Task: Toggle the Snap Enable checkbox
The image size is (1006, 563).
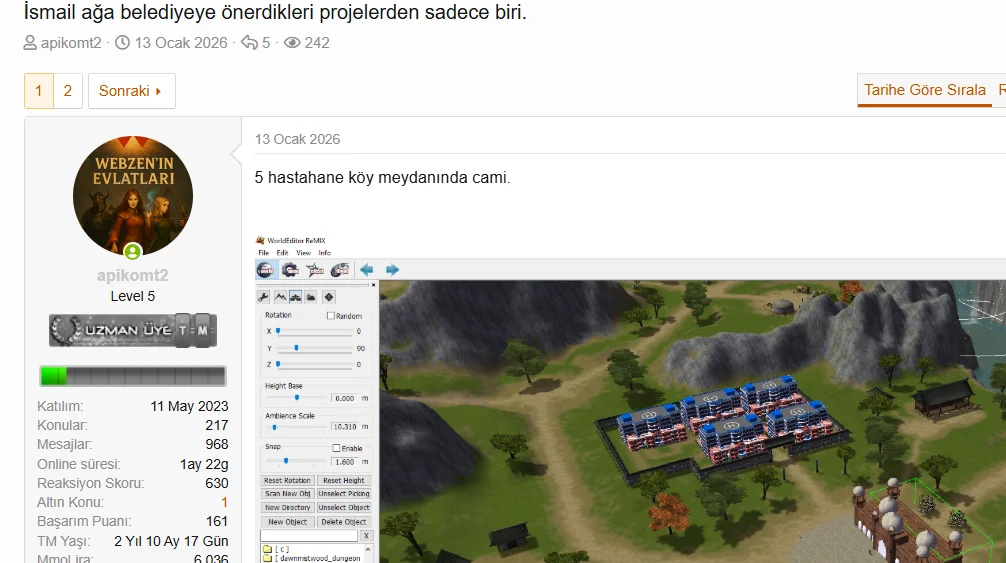Action: (336, 448)
